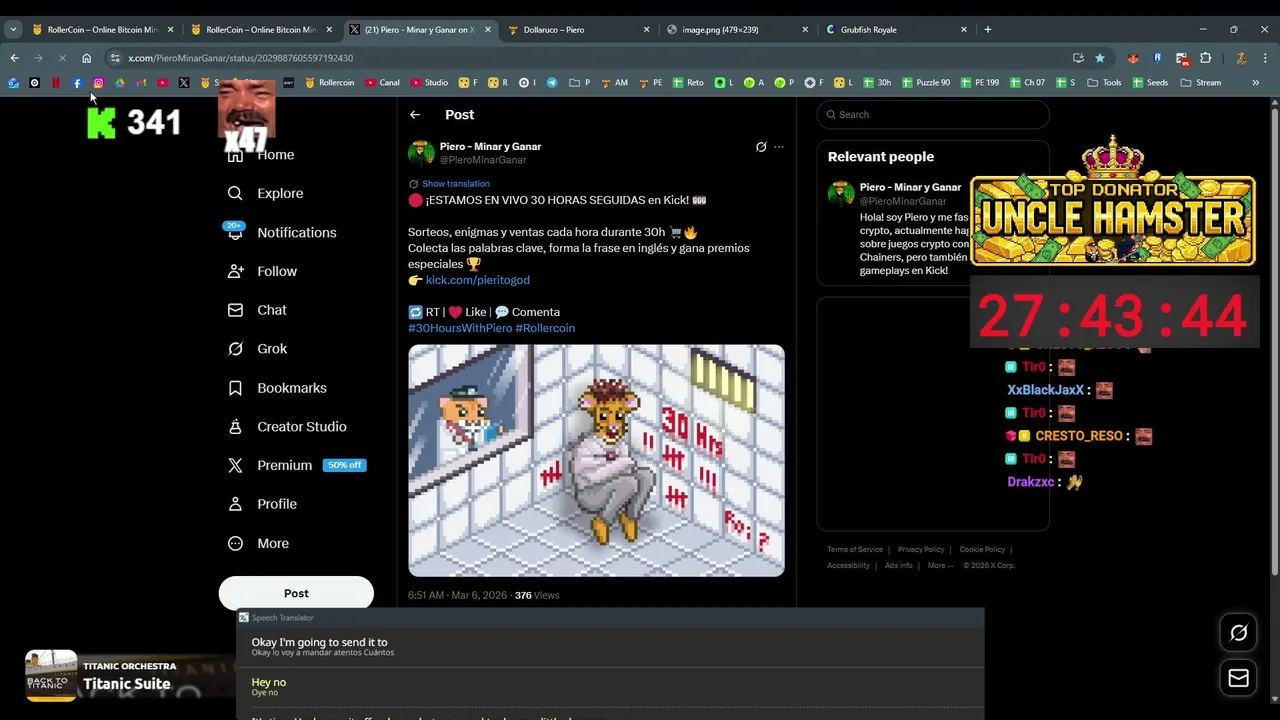
Task: Open the Telegram bookmark icon
Action: point(552,83)
